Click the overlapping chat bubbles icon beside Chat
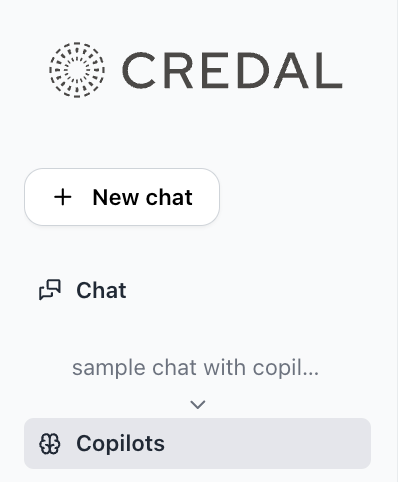 coord(50,290)
